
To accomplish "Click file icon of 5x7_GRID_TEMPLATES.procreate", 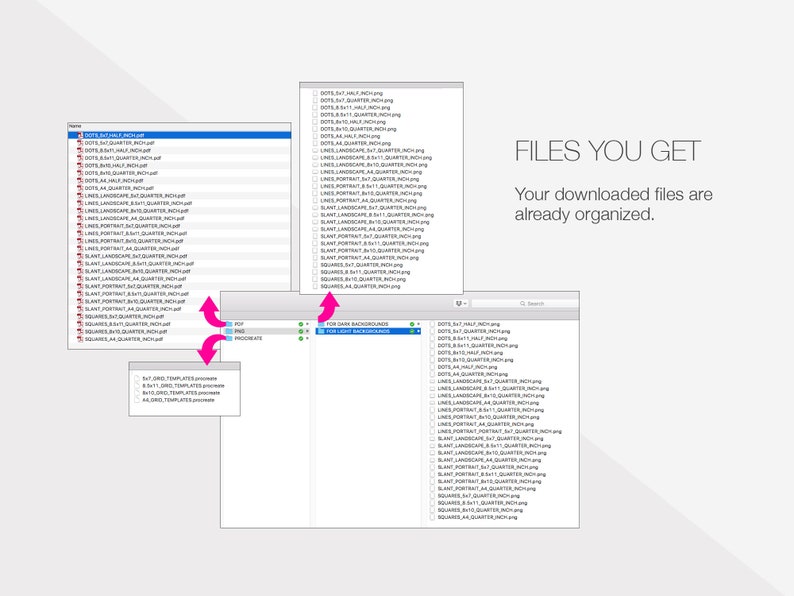I will point(137,378).
